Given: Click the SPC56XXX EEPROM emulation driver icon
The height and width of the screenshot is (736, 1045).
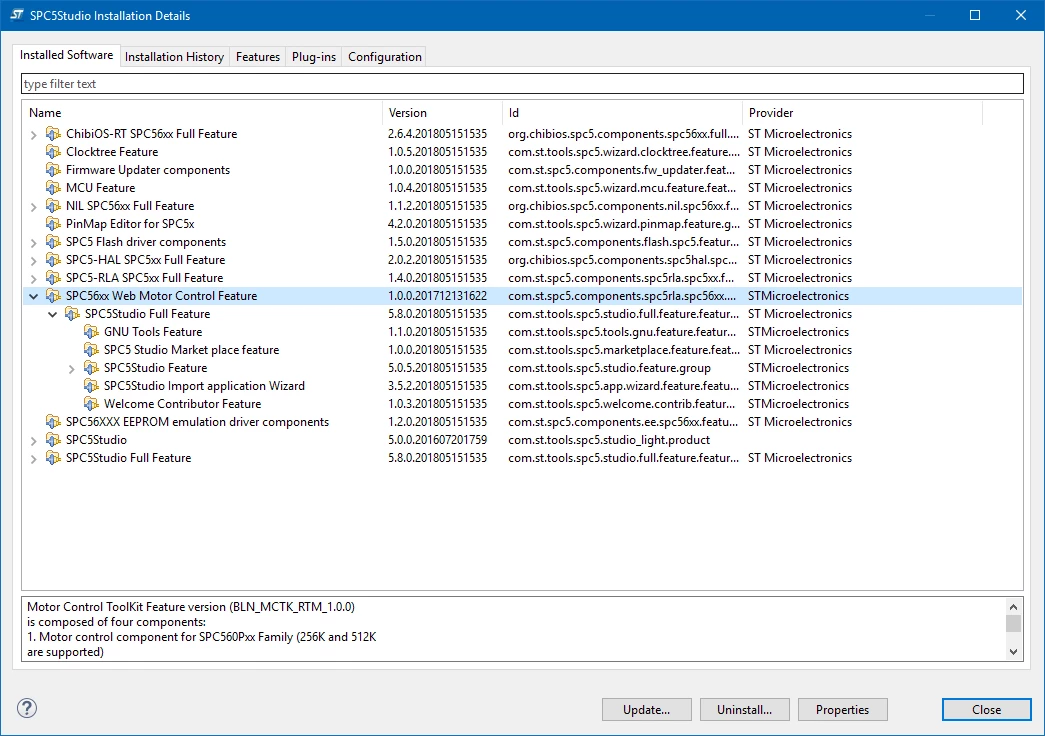Looking at the screenshot, I should tap(53, 422).
